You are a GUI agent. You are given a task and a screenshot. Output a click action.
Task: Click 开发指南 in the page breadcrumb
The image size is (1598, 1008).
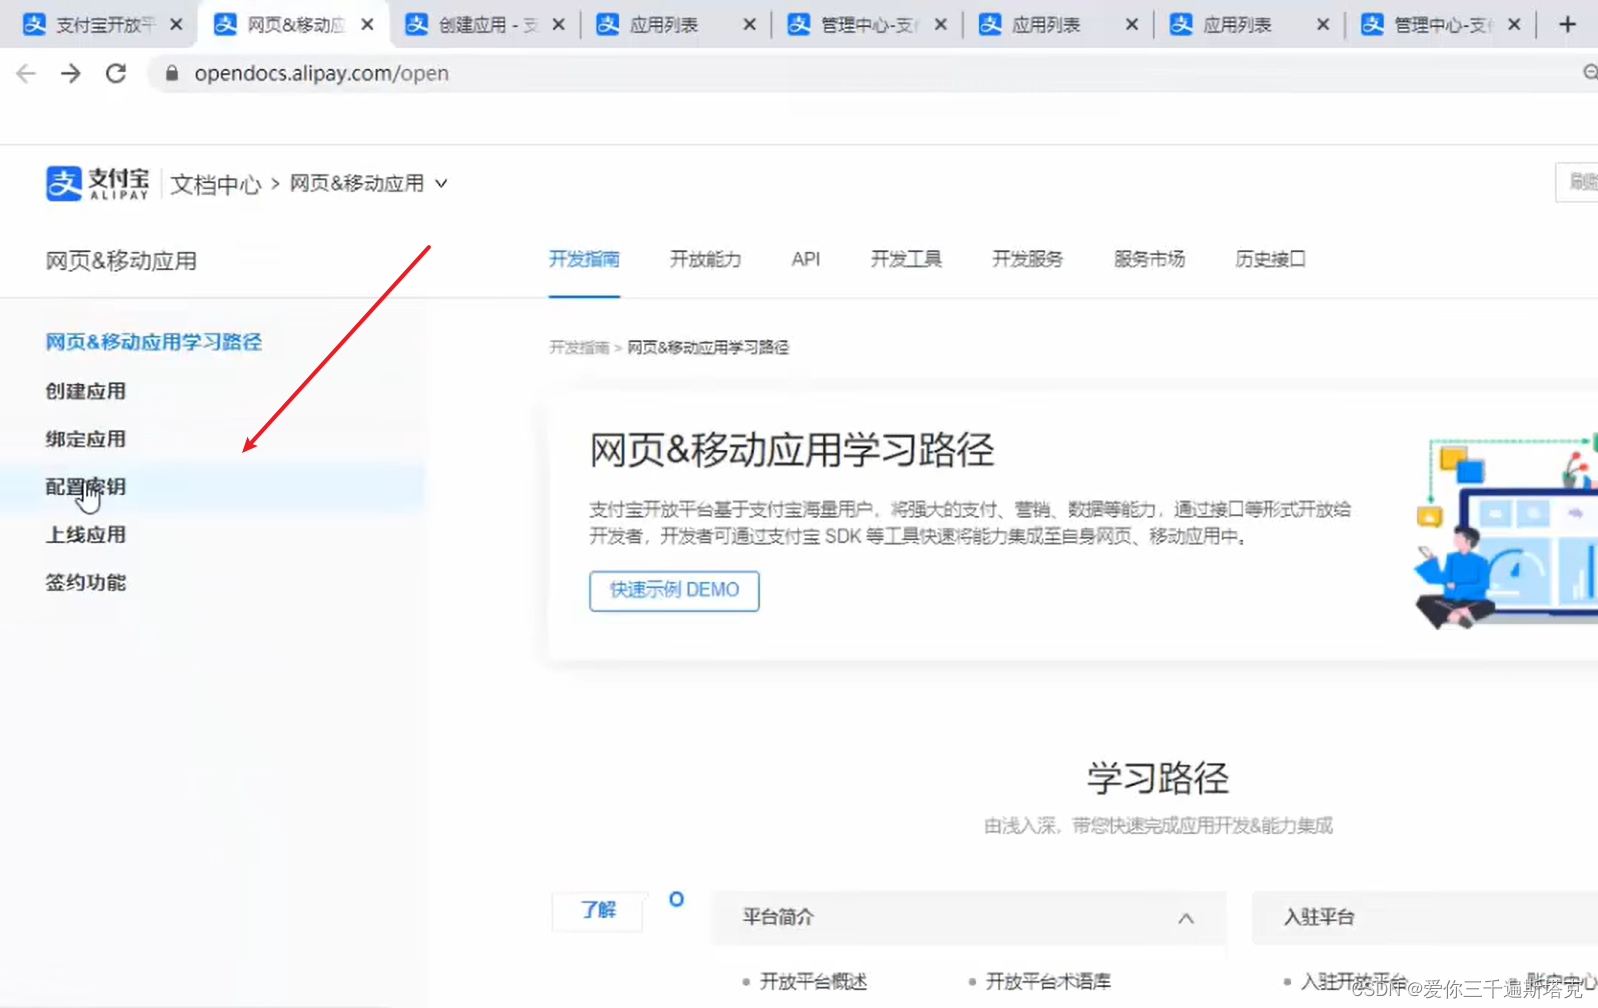click(x=579, y=347)
